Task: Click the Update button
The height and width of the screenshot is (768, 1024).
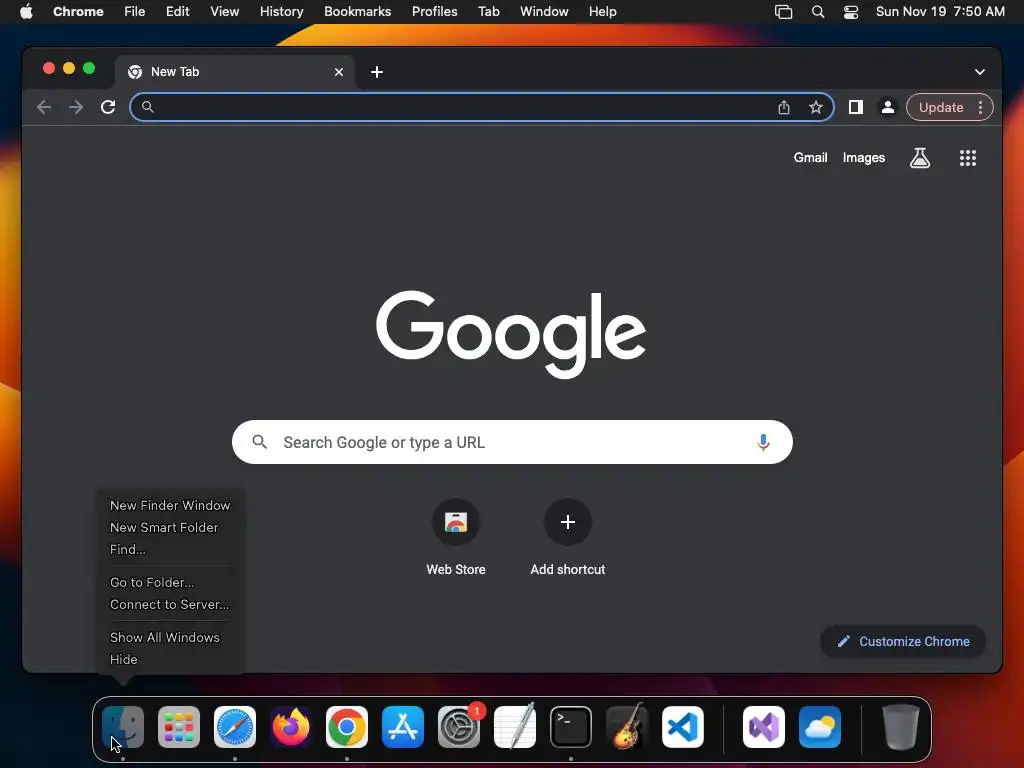Action: (941, 107)
